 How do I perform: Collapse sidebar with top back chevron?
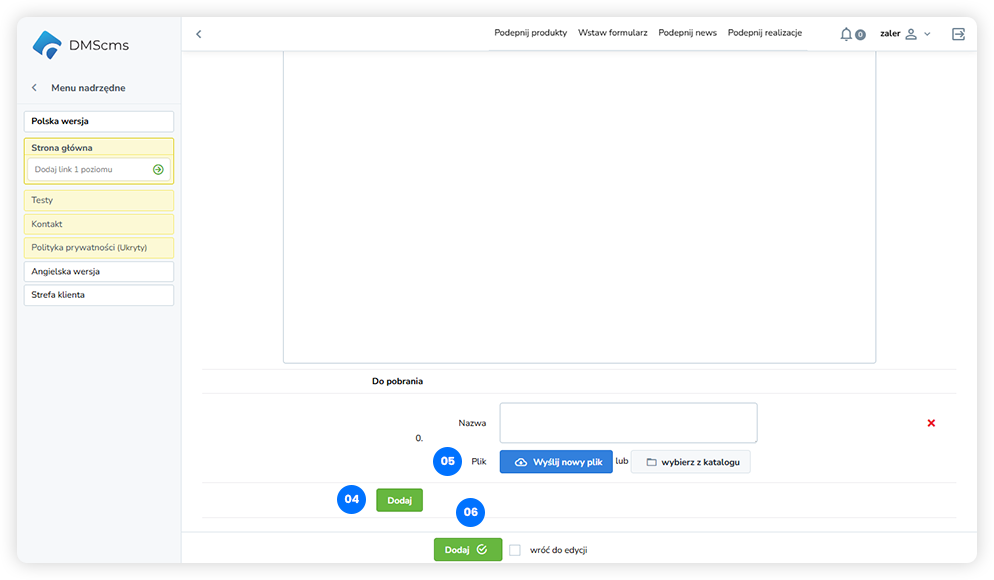pyautogui.click(x=198, y=34)
